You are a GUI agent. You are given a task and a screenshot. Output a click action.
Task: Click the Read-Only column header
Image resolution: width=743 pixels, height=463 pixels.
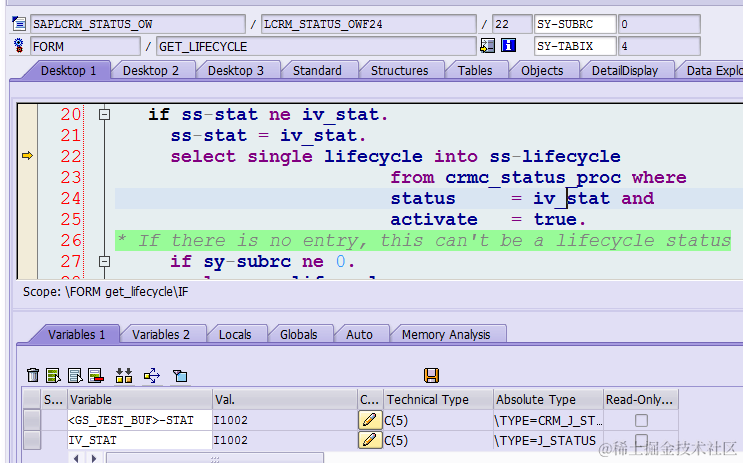coord(641,399)
